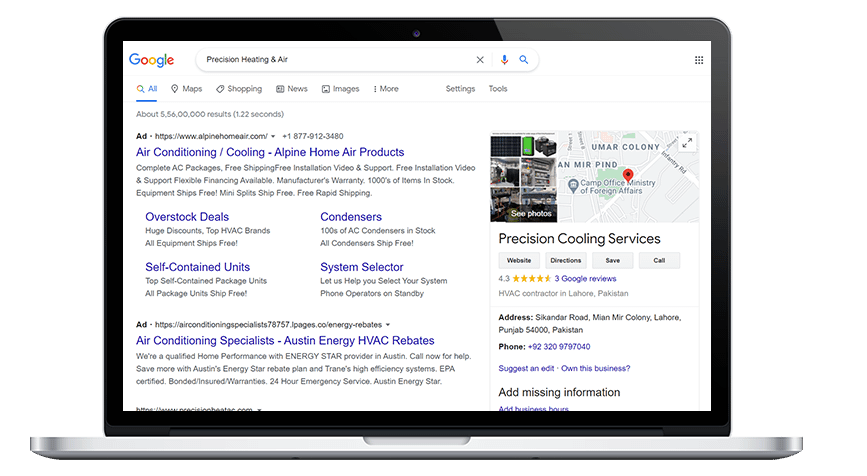The width and height of the screenshot is (867, 476).
Task: Open the Overstock Deals sitelink
Action: [187, 217]
